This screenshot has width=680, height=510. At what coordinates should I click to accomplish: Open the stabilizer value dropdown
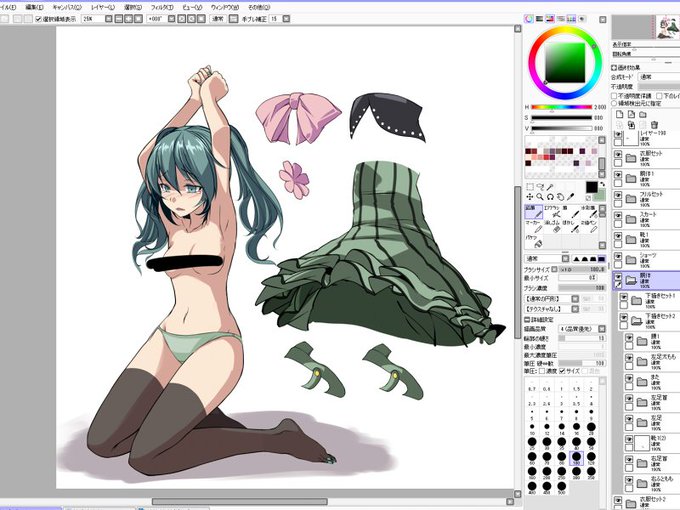click(x=286, y=19)
